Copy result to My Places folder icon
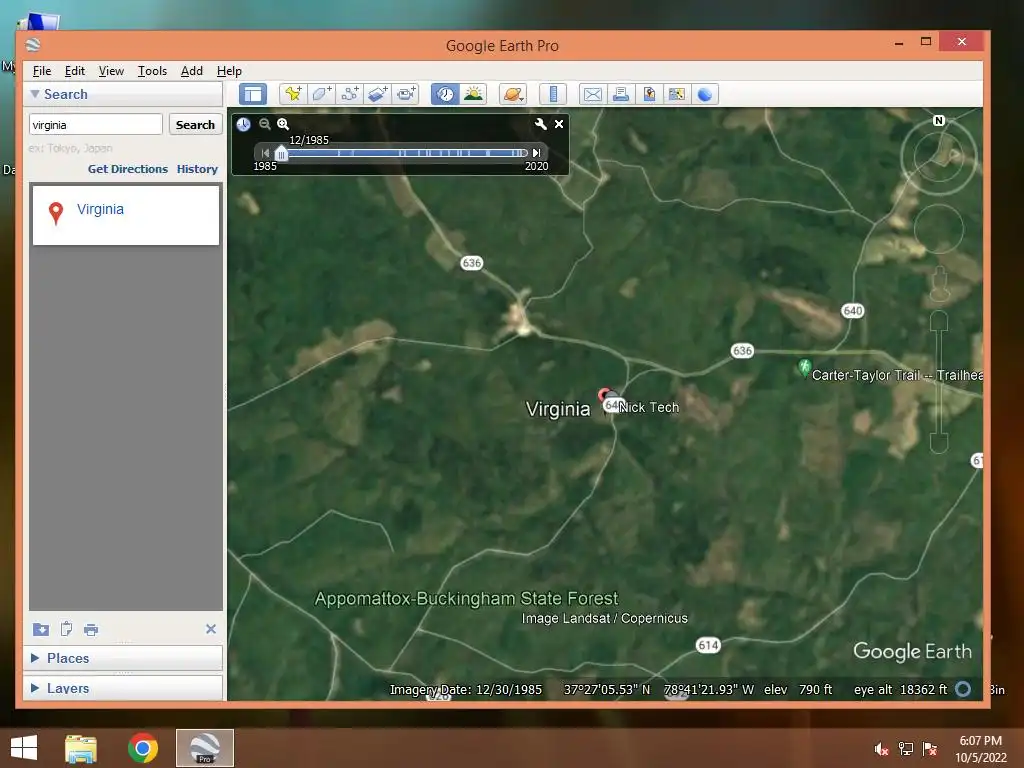 [x=40, y=629]
